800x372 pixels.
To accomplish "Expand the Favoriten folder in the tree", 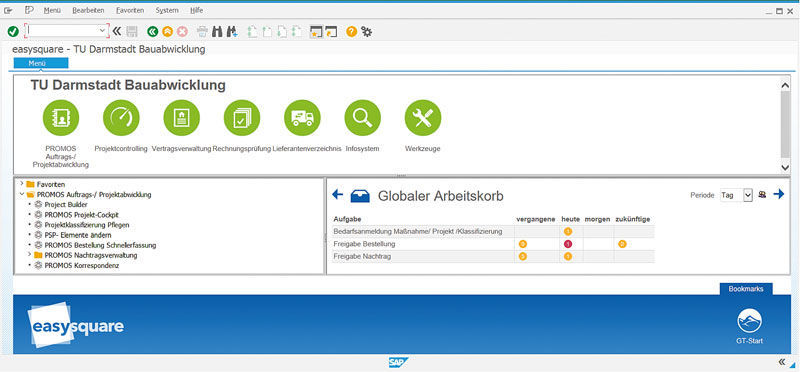I will [x=21, y=184].
